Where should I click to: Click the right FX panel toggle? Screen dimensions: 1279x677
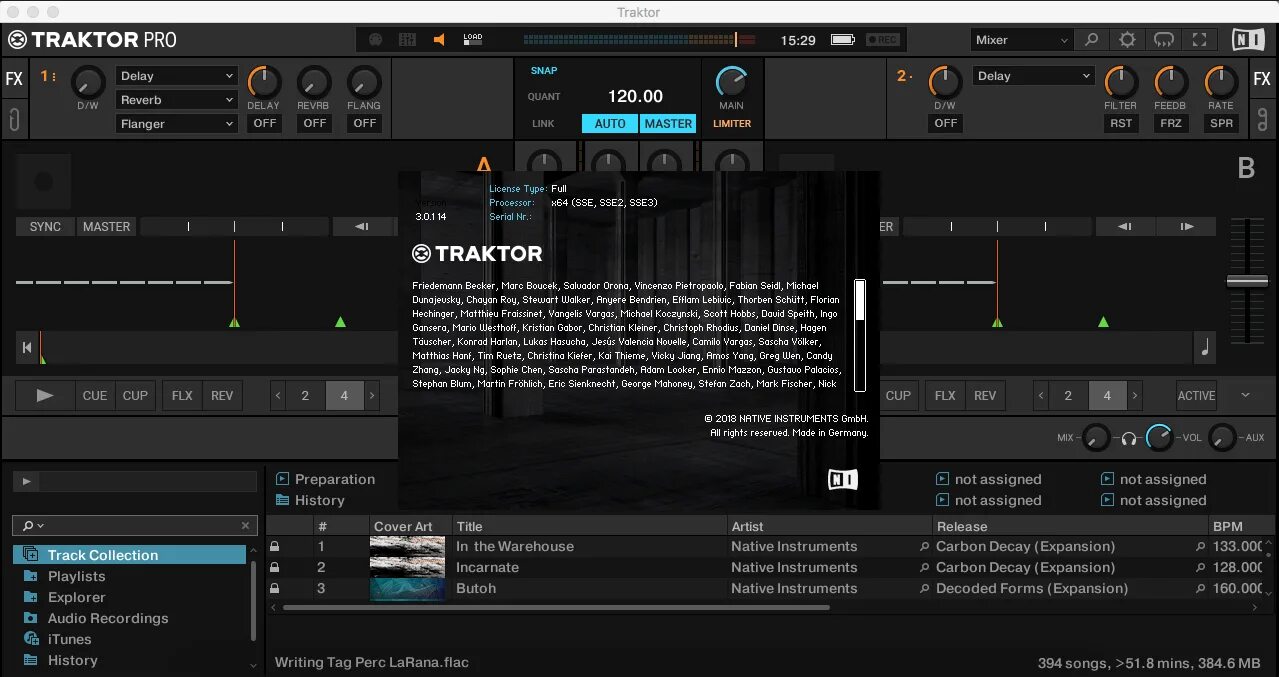coord(1262,79)
